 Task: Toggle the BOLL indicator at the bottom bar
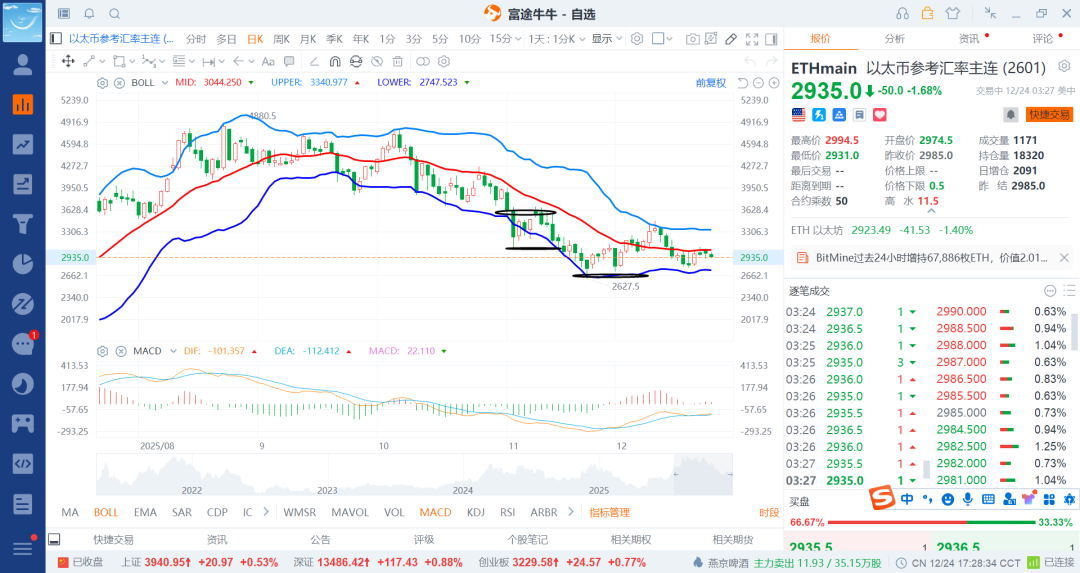(106, 512)
